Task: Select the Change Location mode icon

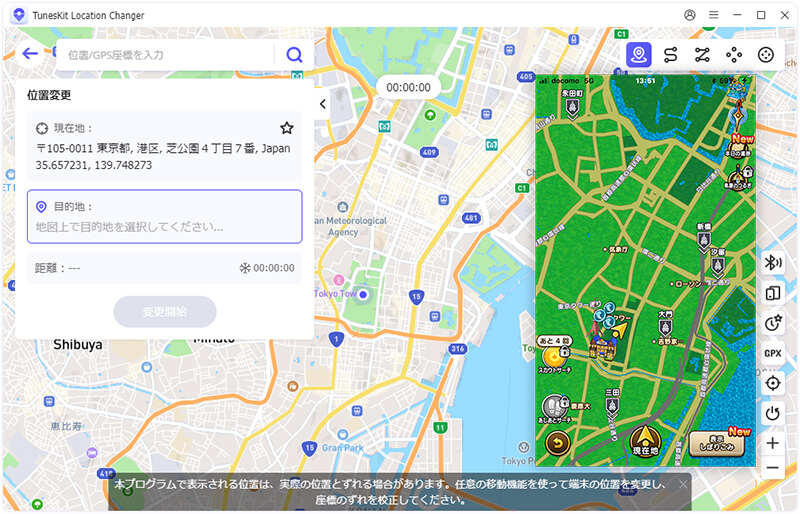Action: coord(639,55)
